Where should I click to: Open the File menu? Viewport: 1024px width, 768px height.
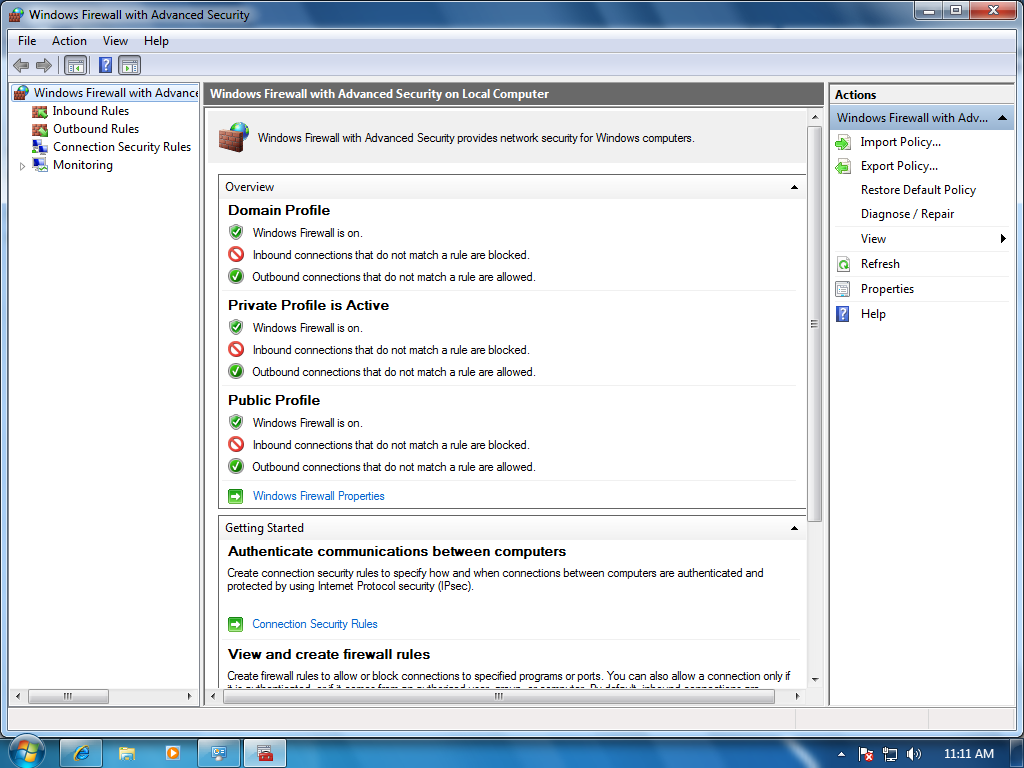pyautogui.click(x=27, y=40)
